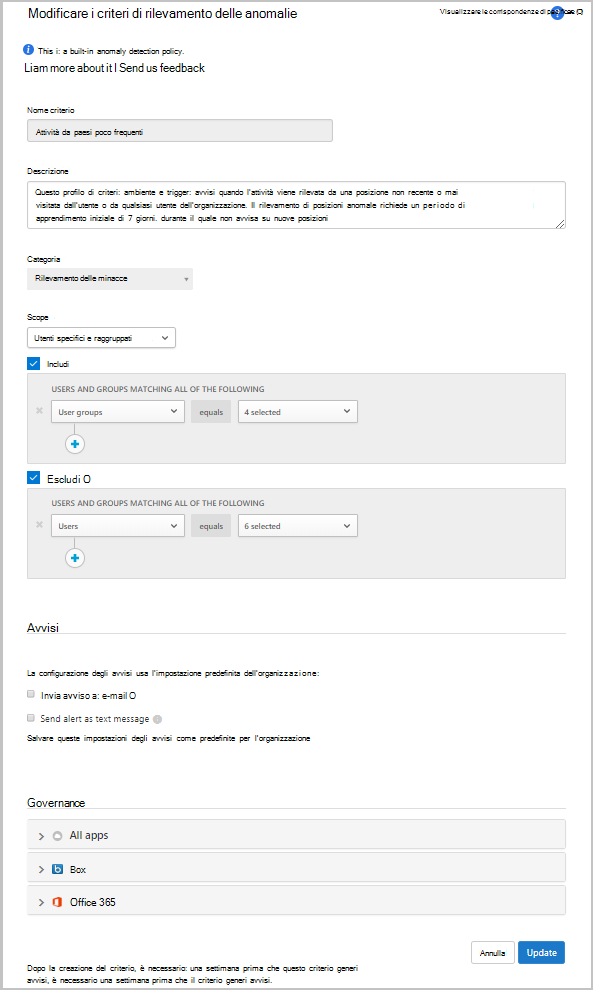Click the Annulla button
593x990 pixels.
[493, 953]
